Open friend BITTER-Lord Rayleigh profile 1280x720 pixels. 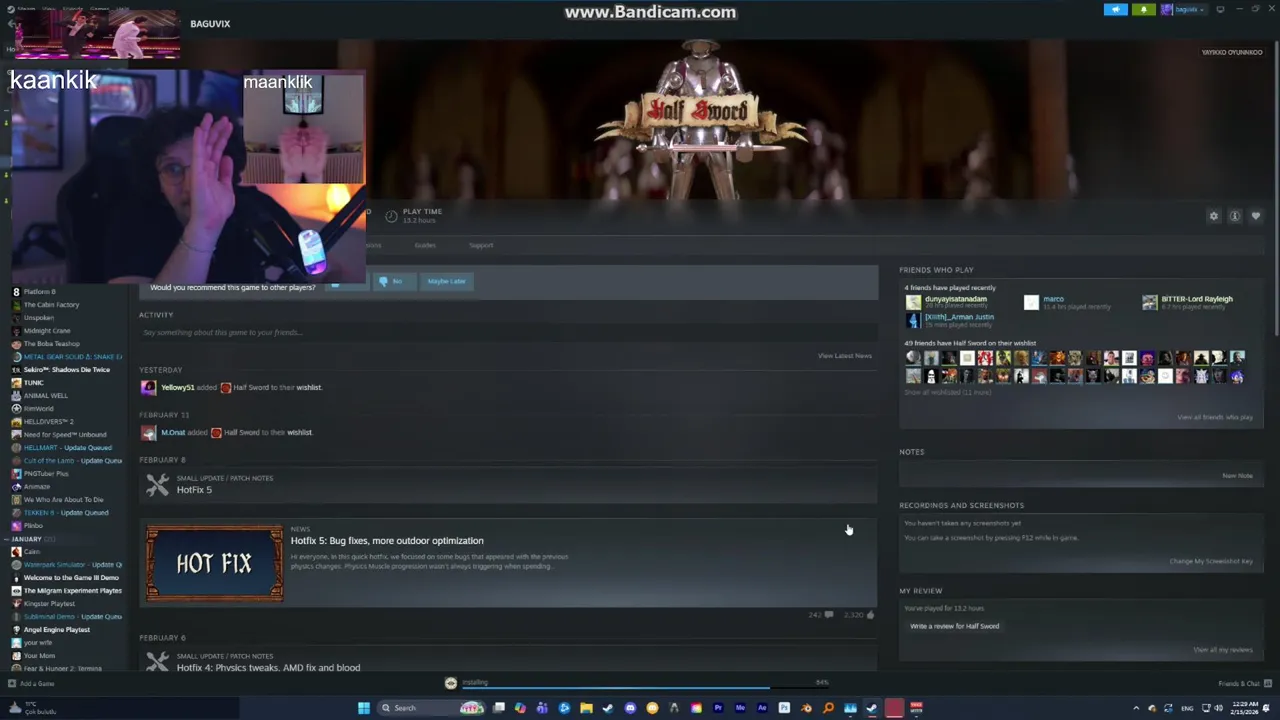[1196, 299]
